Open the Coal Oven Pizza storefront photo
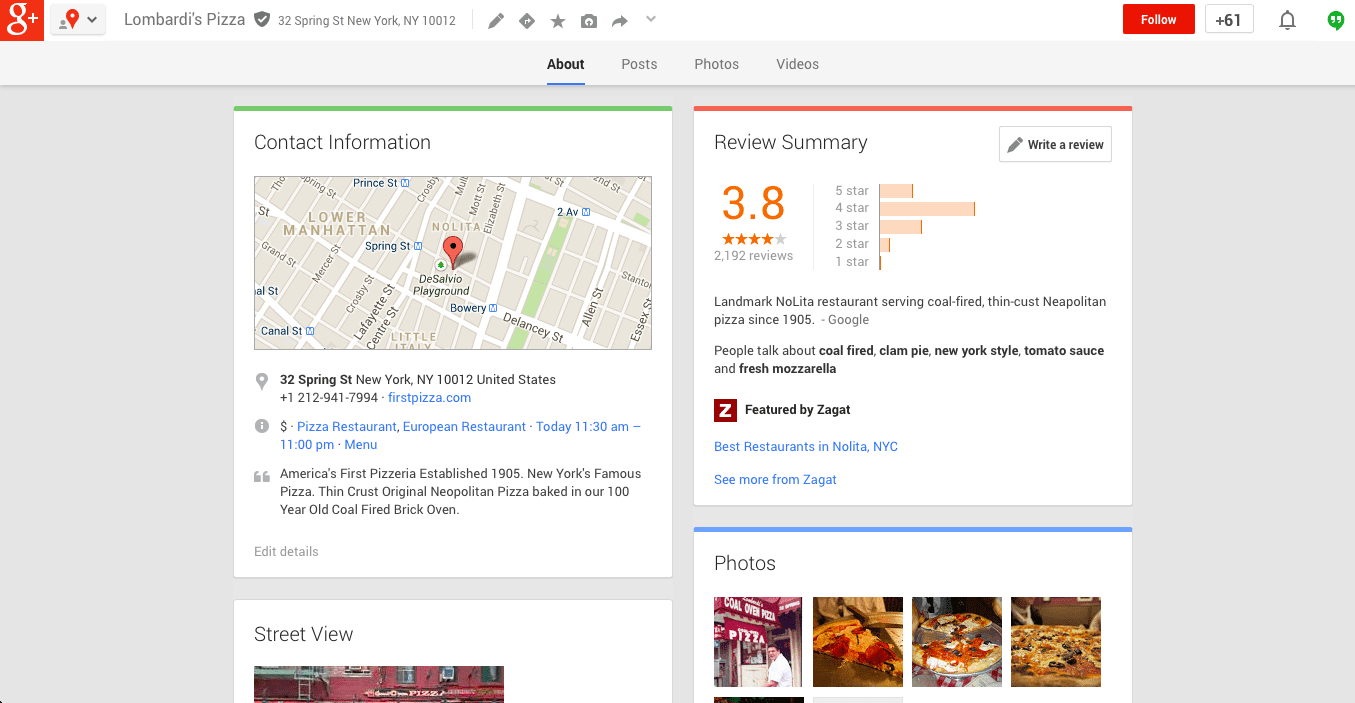The width and height of the screenshot is (1355, 703). 758,642
